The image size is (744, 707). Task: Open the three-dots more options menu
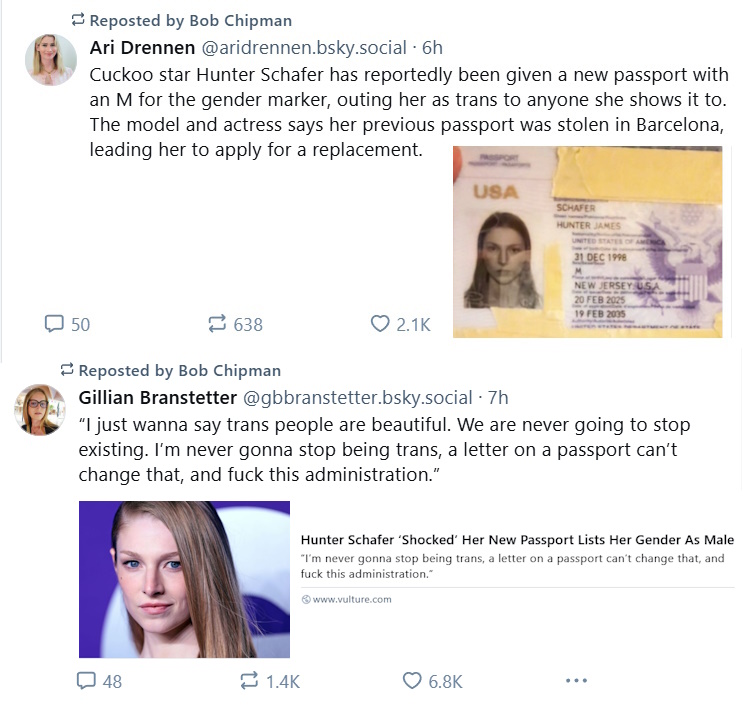(x=577, y=681)
